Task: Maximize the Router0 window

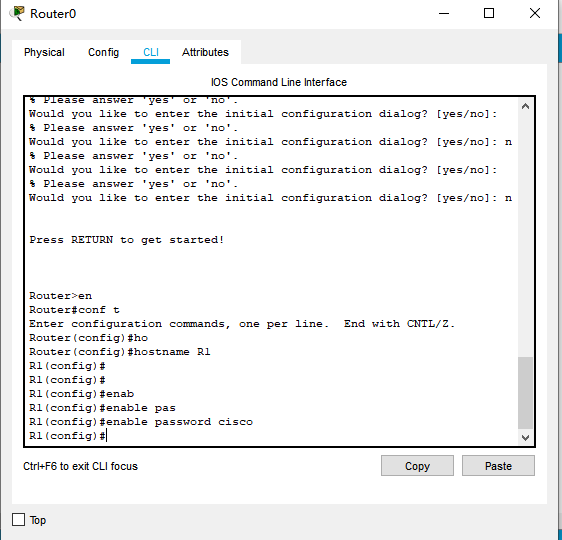Action: click(x=489, y=14)
